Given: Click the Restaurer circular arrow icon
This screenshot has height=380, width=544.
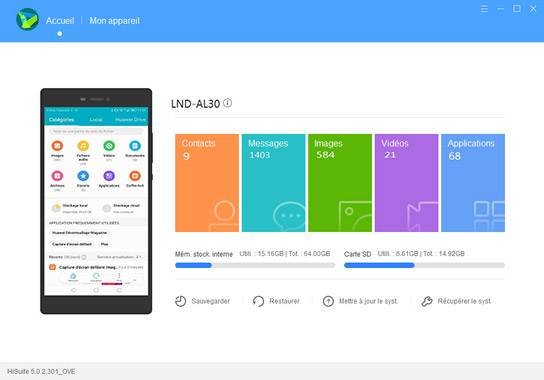Looking at the screenshot, I should (x=258, y=301).
